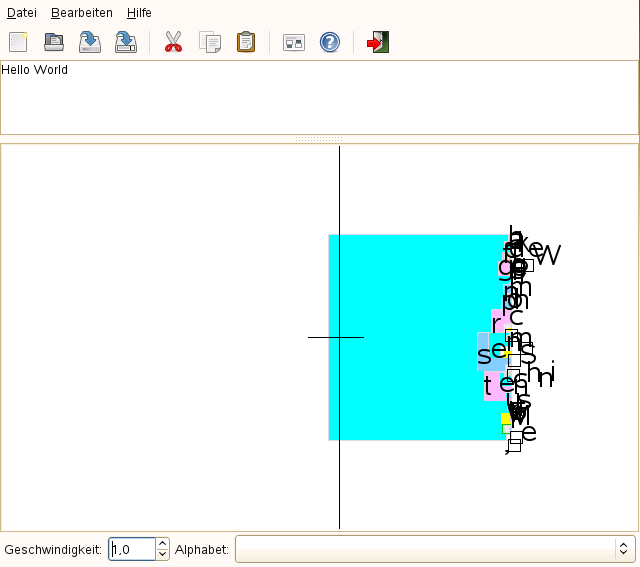Open the Datei menu
The height and width of the screenshot is (567, 640).
22,13
